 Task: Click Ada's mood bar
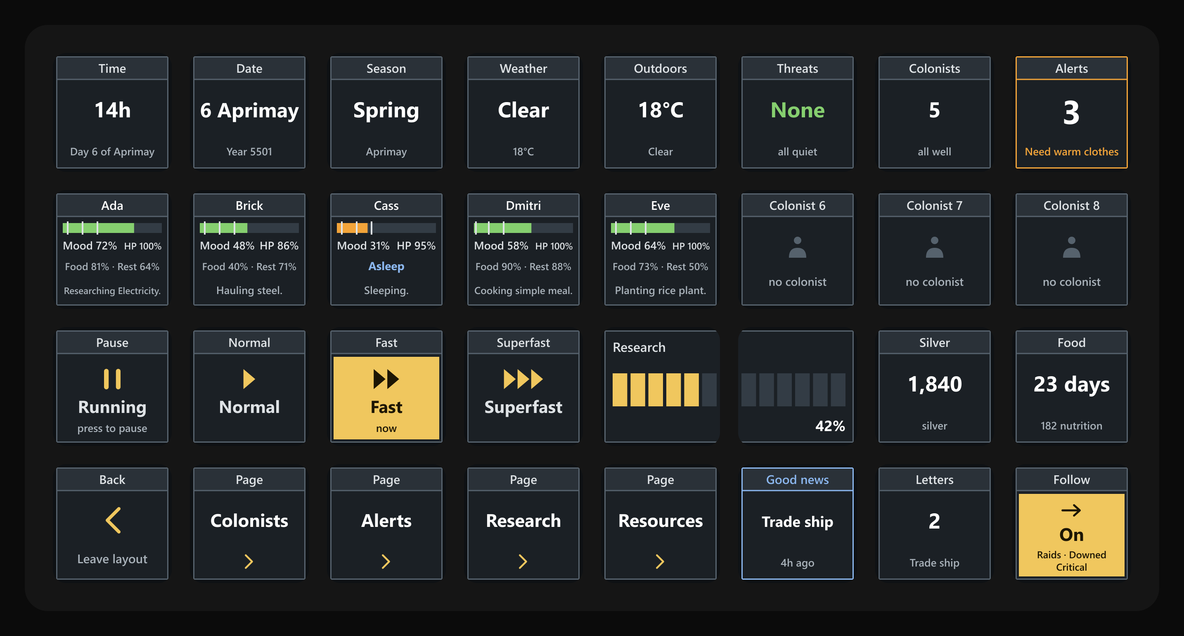pyautogui.click(x=112, y=227)
